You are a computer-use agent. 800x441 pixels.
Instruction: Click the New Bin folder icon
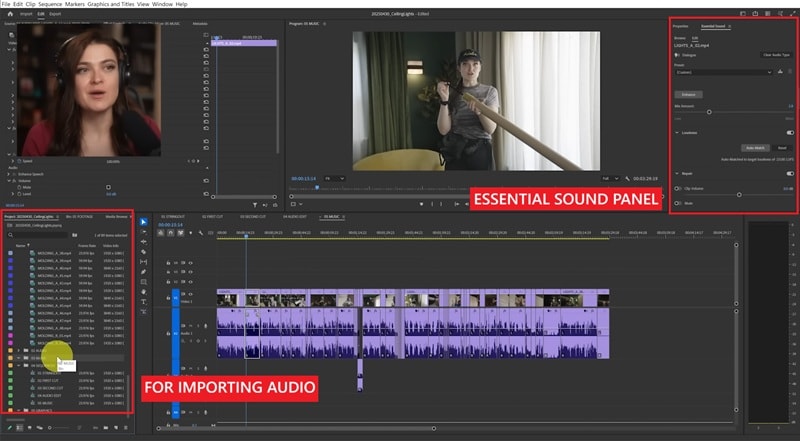(x=106, y=428)
